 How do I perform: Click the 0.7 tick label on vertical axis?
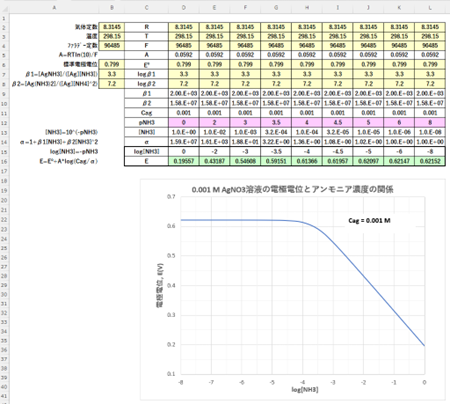coord(171,197)
